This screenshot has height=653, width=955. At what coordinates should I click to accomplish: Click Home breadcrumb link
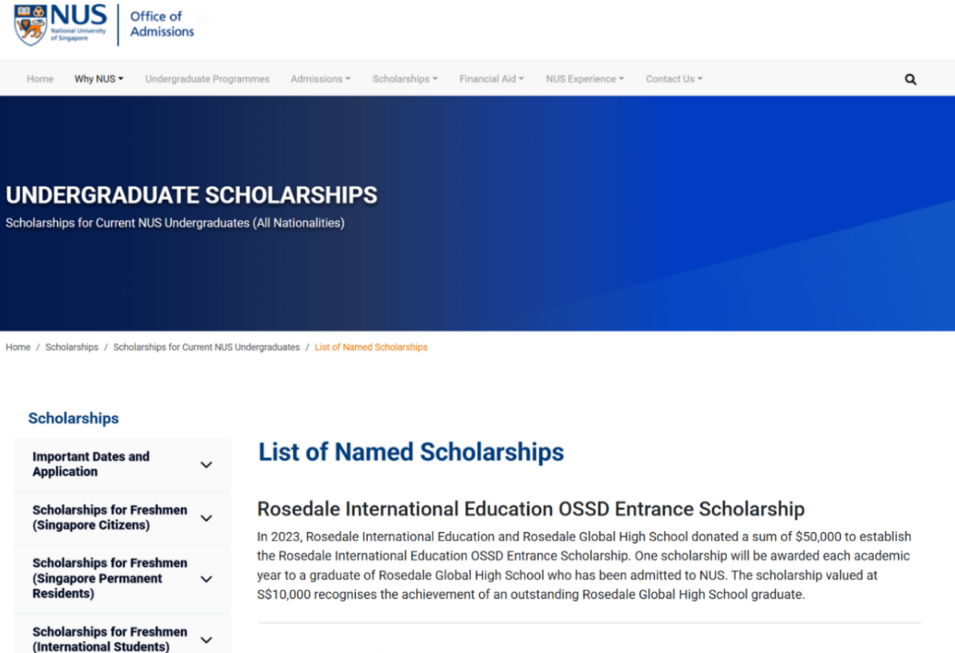tap(18, 347)
